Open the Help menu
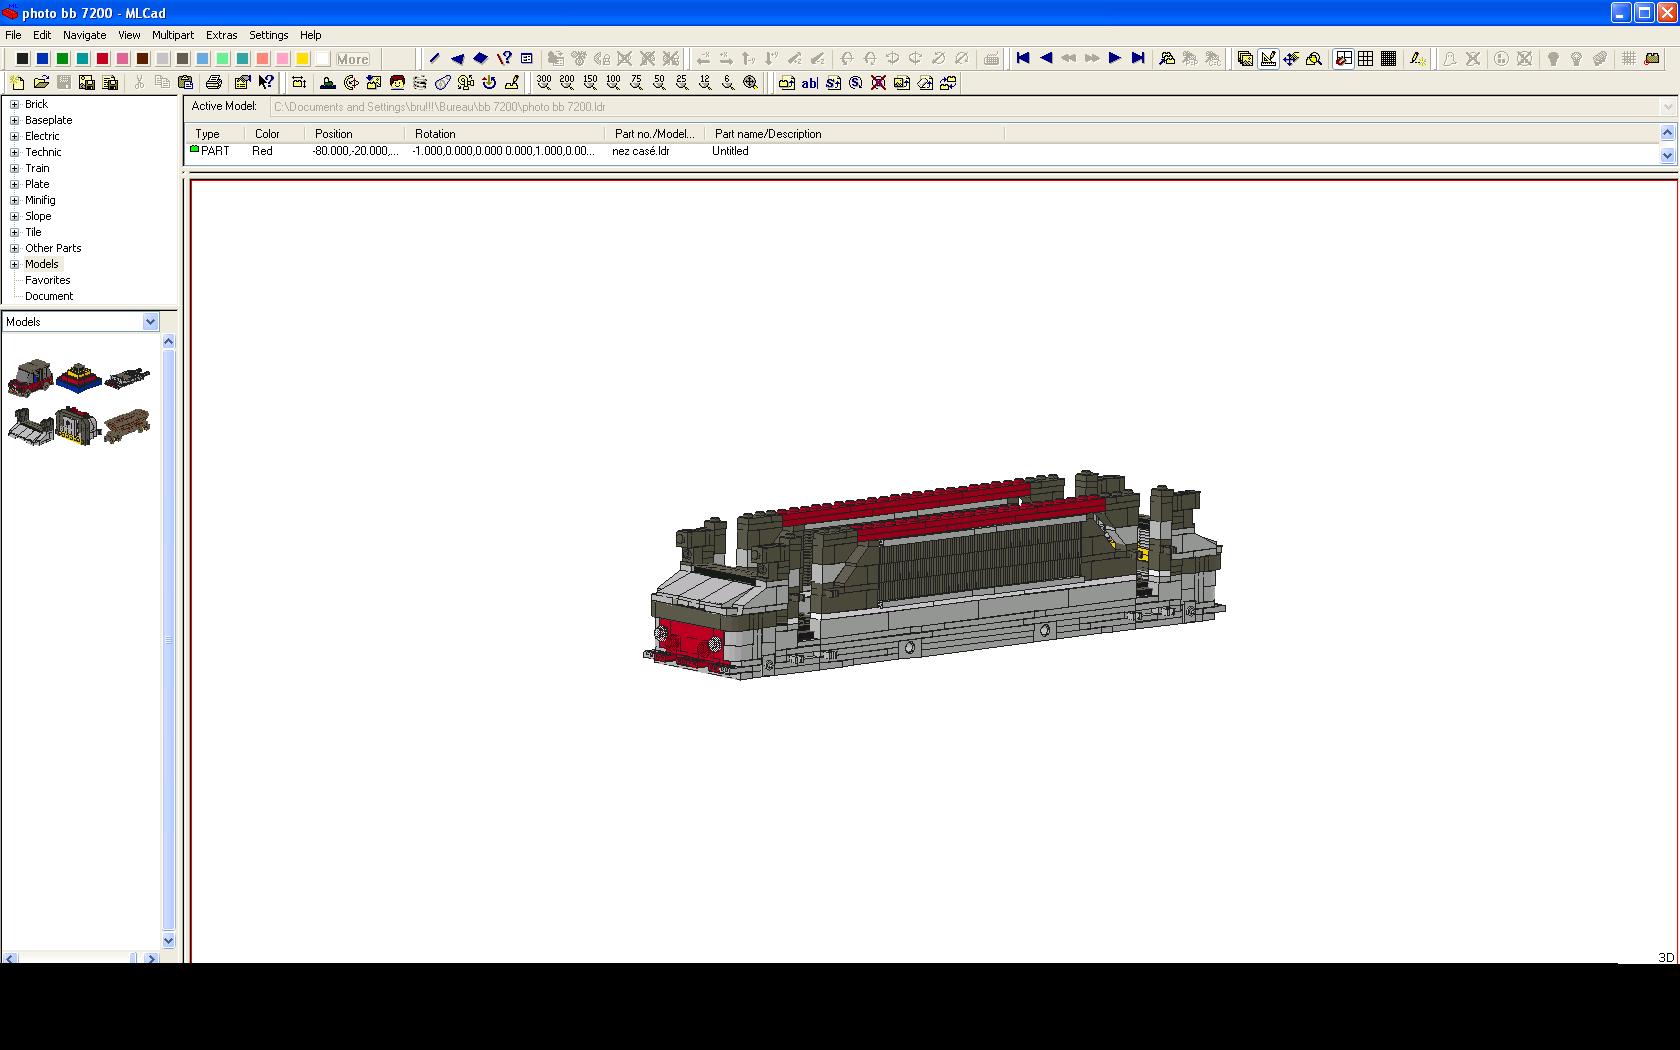Viewport: 1680px width, 1050px height. point(311,35)
